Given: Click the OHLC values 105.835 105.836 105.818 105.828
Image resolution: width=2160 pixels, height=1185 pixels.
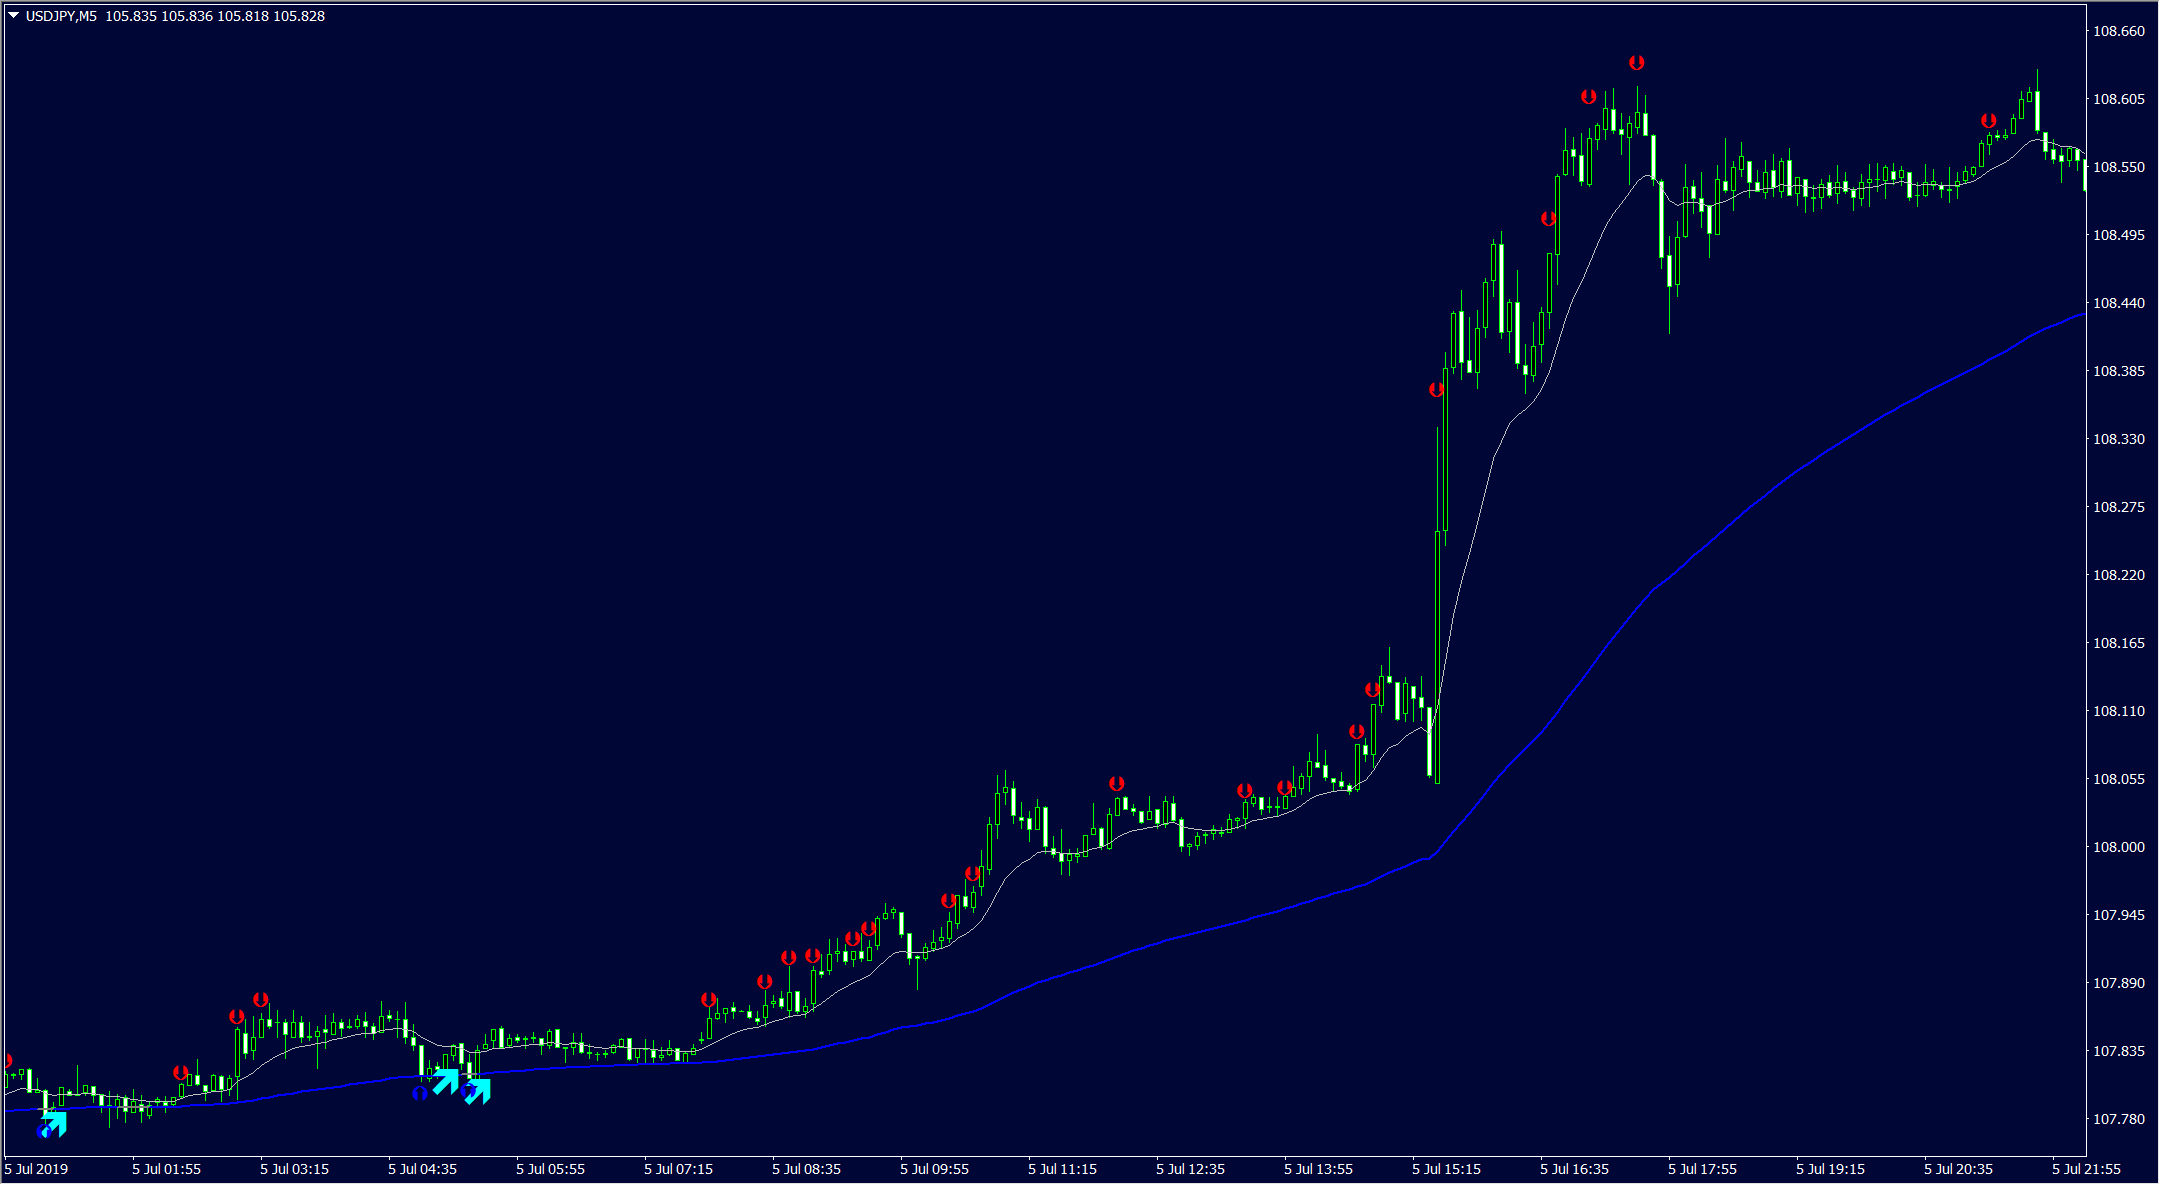Looking at the screenshot, I should coord(215,16).
